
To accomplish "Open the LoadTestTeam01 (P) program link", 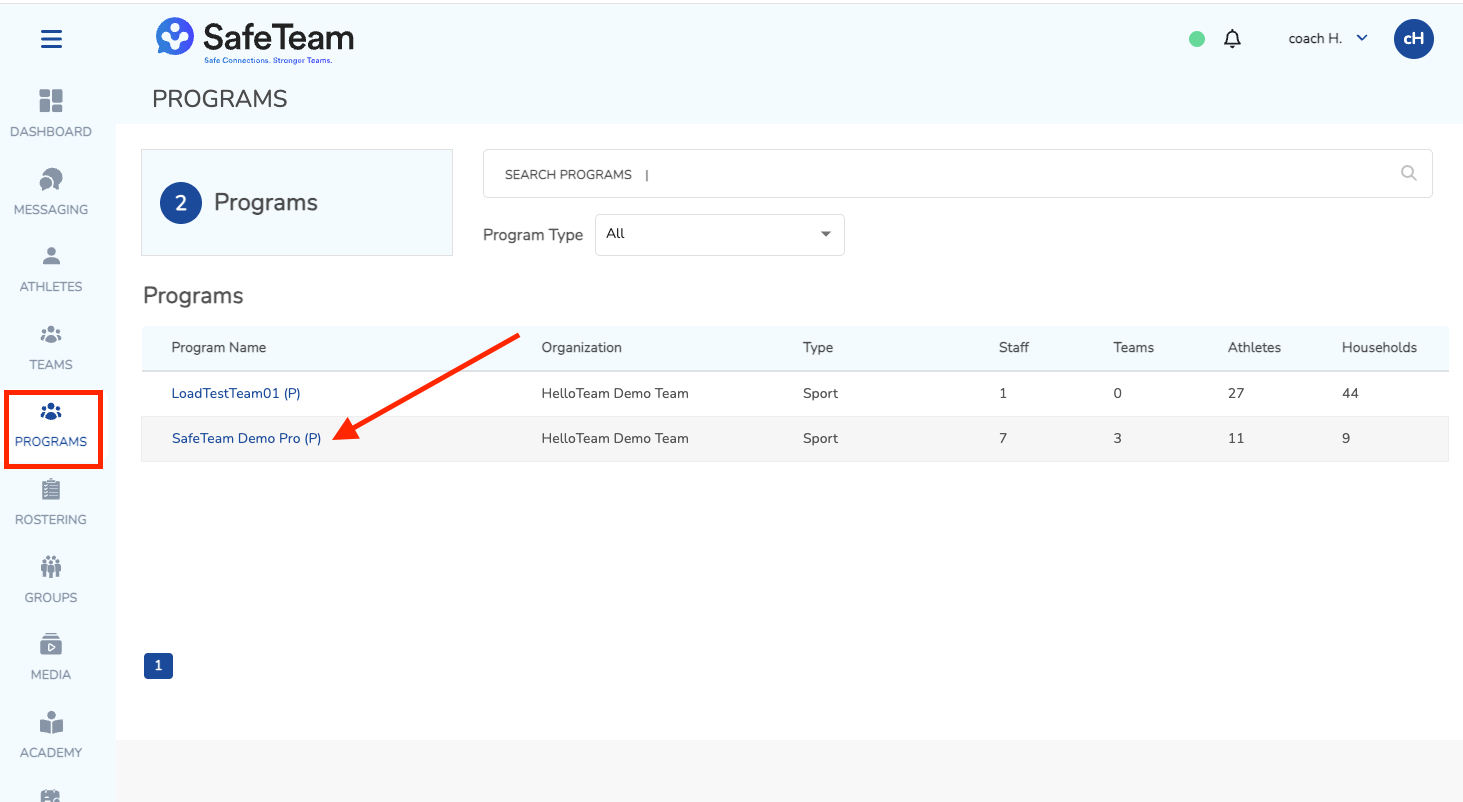I will 236,393.
